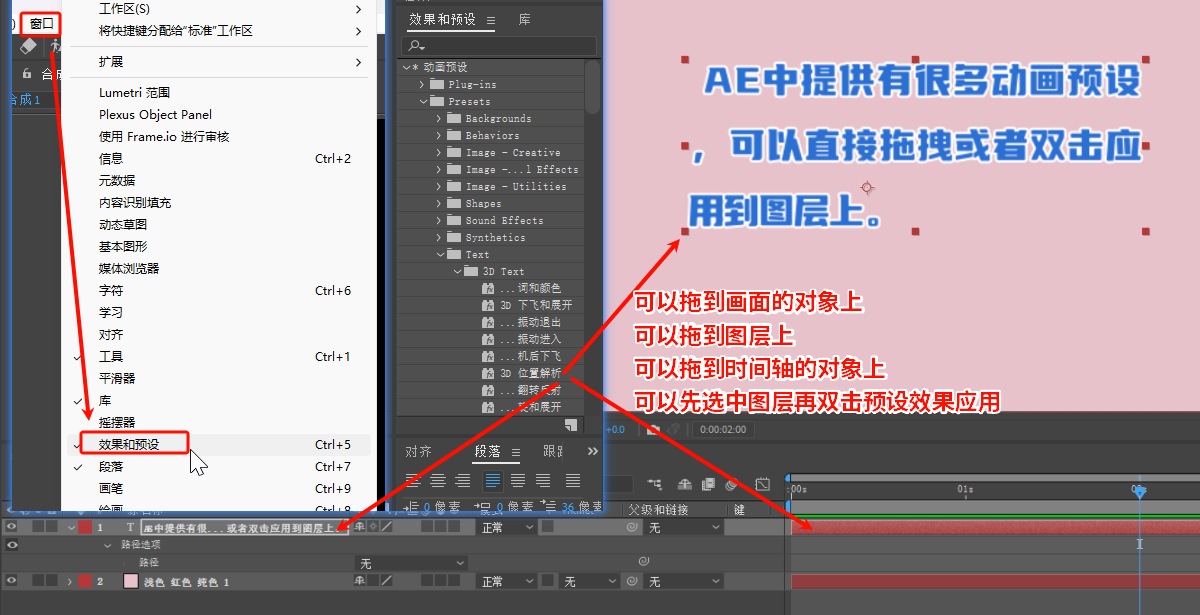Click the pink solid swatch on layer 2
1200x615 pixels.
pyautogui.click(x=130, y=581)
